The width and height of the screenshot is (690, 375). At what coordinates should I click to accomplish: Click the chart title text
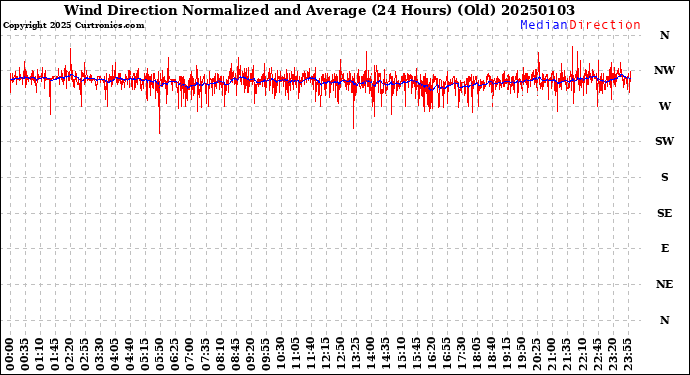click(319, 10)
